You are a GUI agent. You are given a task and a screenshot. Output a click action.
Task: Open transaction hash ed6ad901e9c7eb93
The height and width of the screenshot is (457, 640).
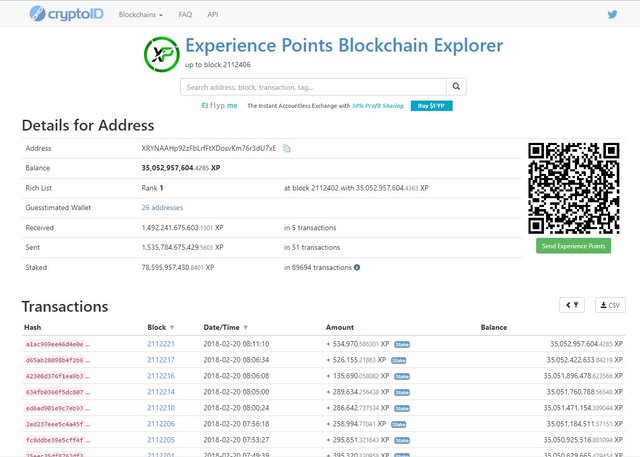pyautogui.click(x=55, y=408)
